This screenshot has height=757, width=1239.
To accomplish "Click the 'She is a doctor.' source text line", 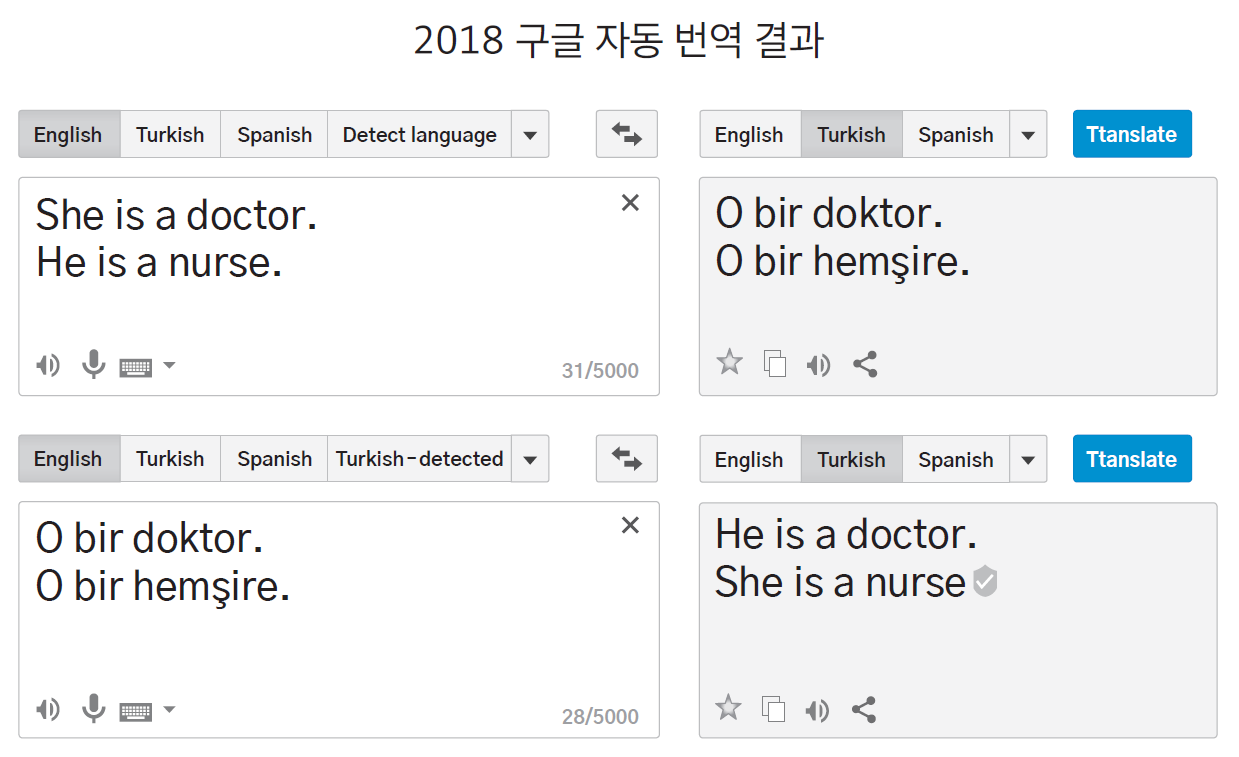I will pyautogui.click(x=177, y=215).
